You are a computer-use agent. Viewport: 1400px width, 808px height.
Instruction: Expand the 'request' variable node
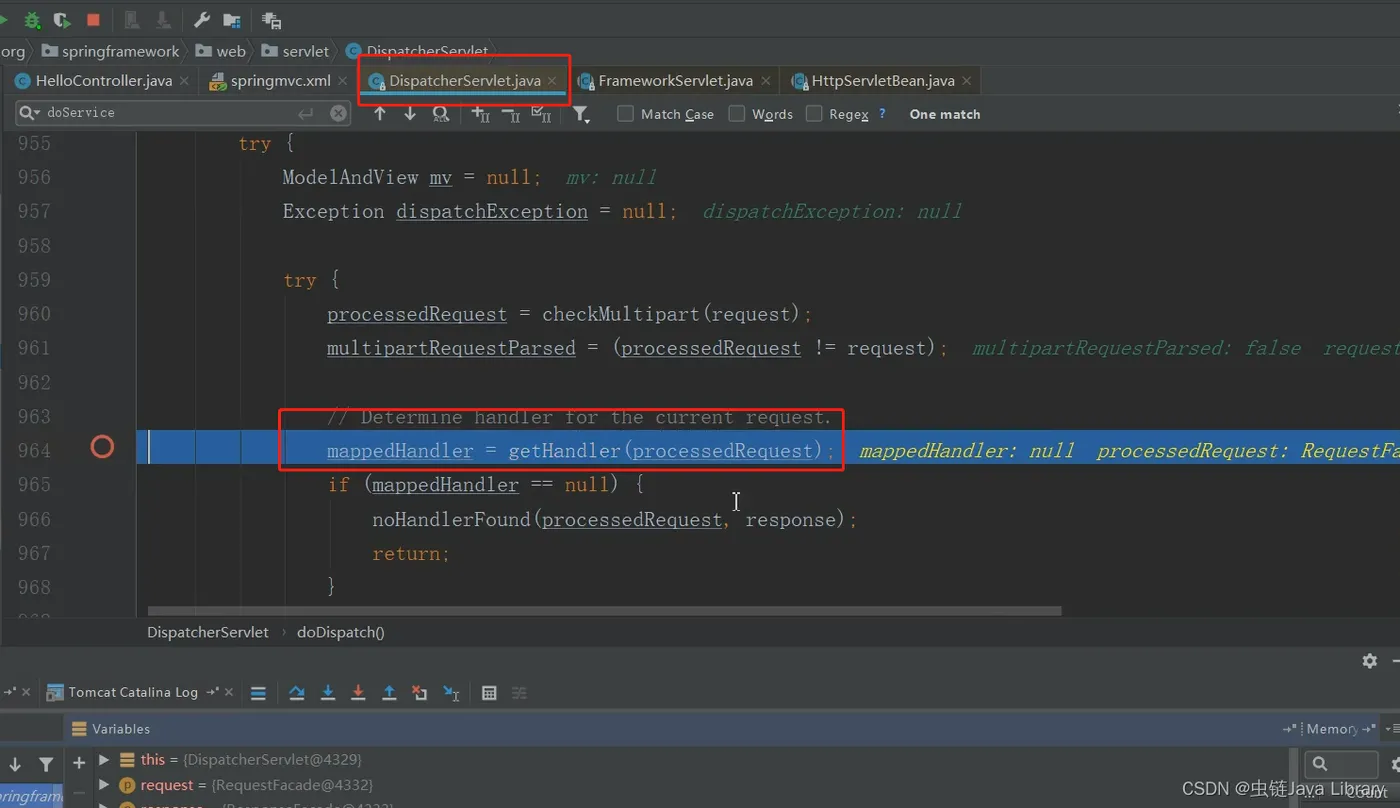[x=104, y=785]
